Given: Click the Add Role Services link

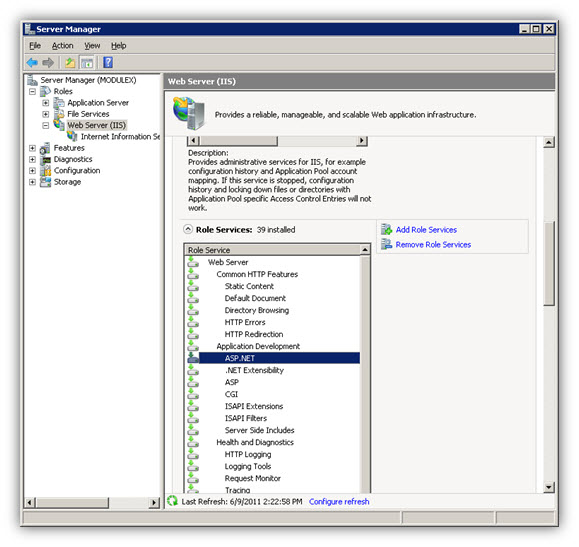Looking at the screenshot, I should 426,230.
